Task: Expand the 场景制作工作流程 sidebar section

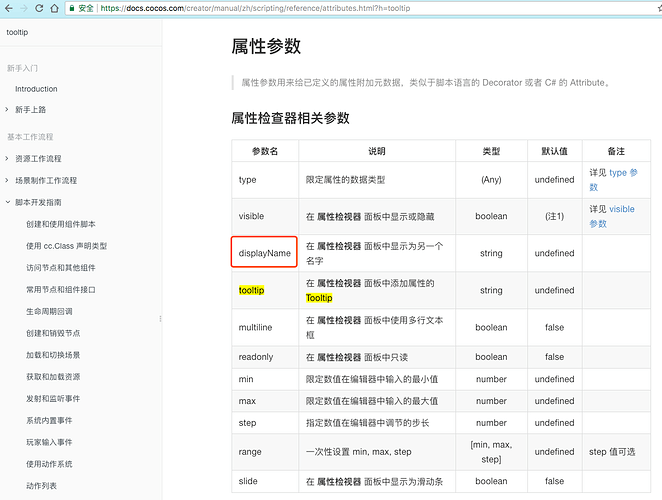Action: 7,180
